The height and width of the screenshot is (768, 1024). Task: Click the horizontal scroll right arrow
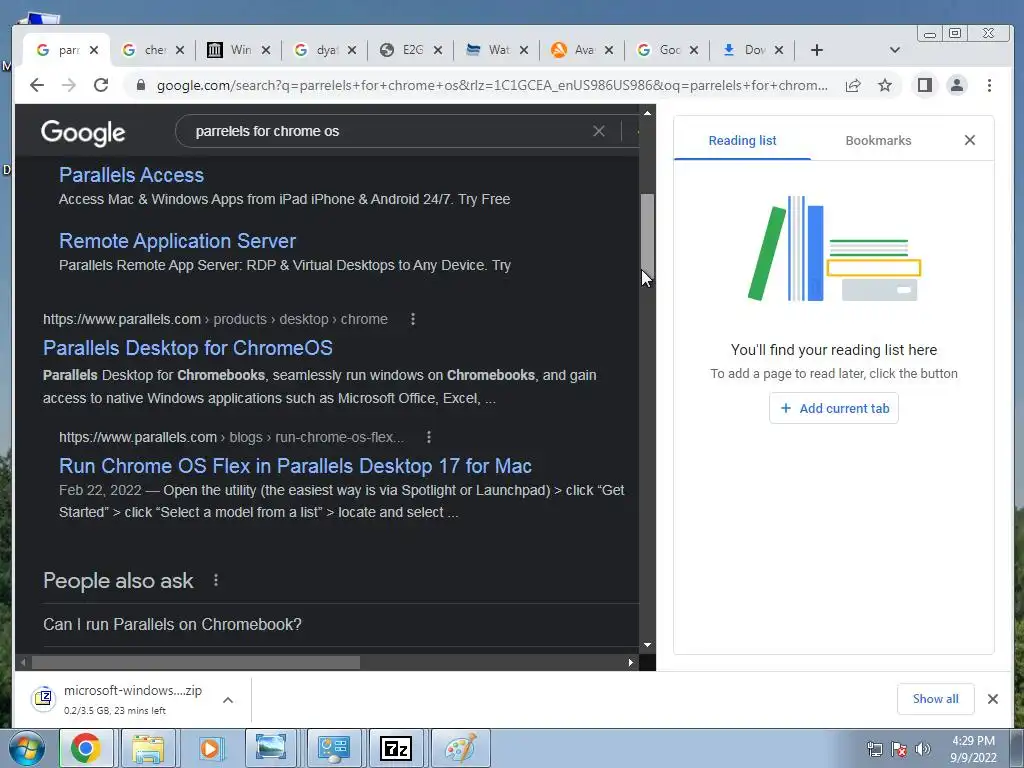[630, 662]
